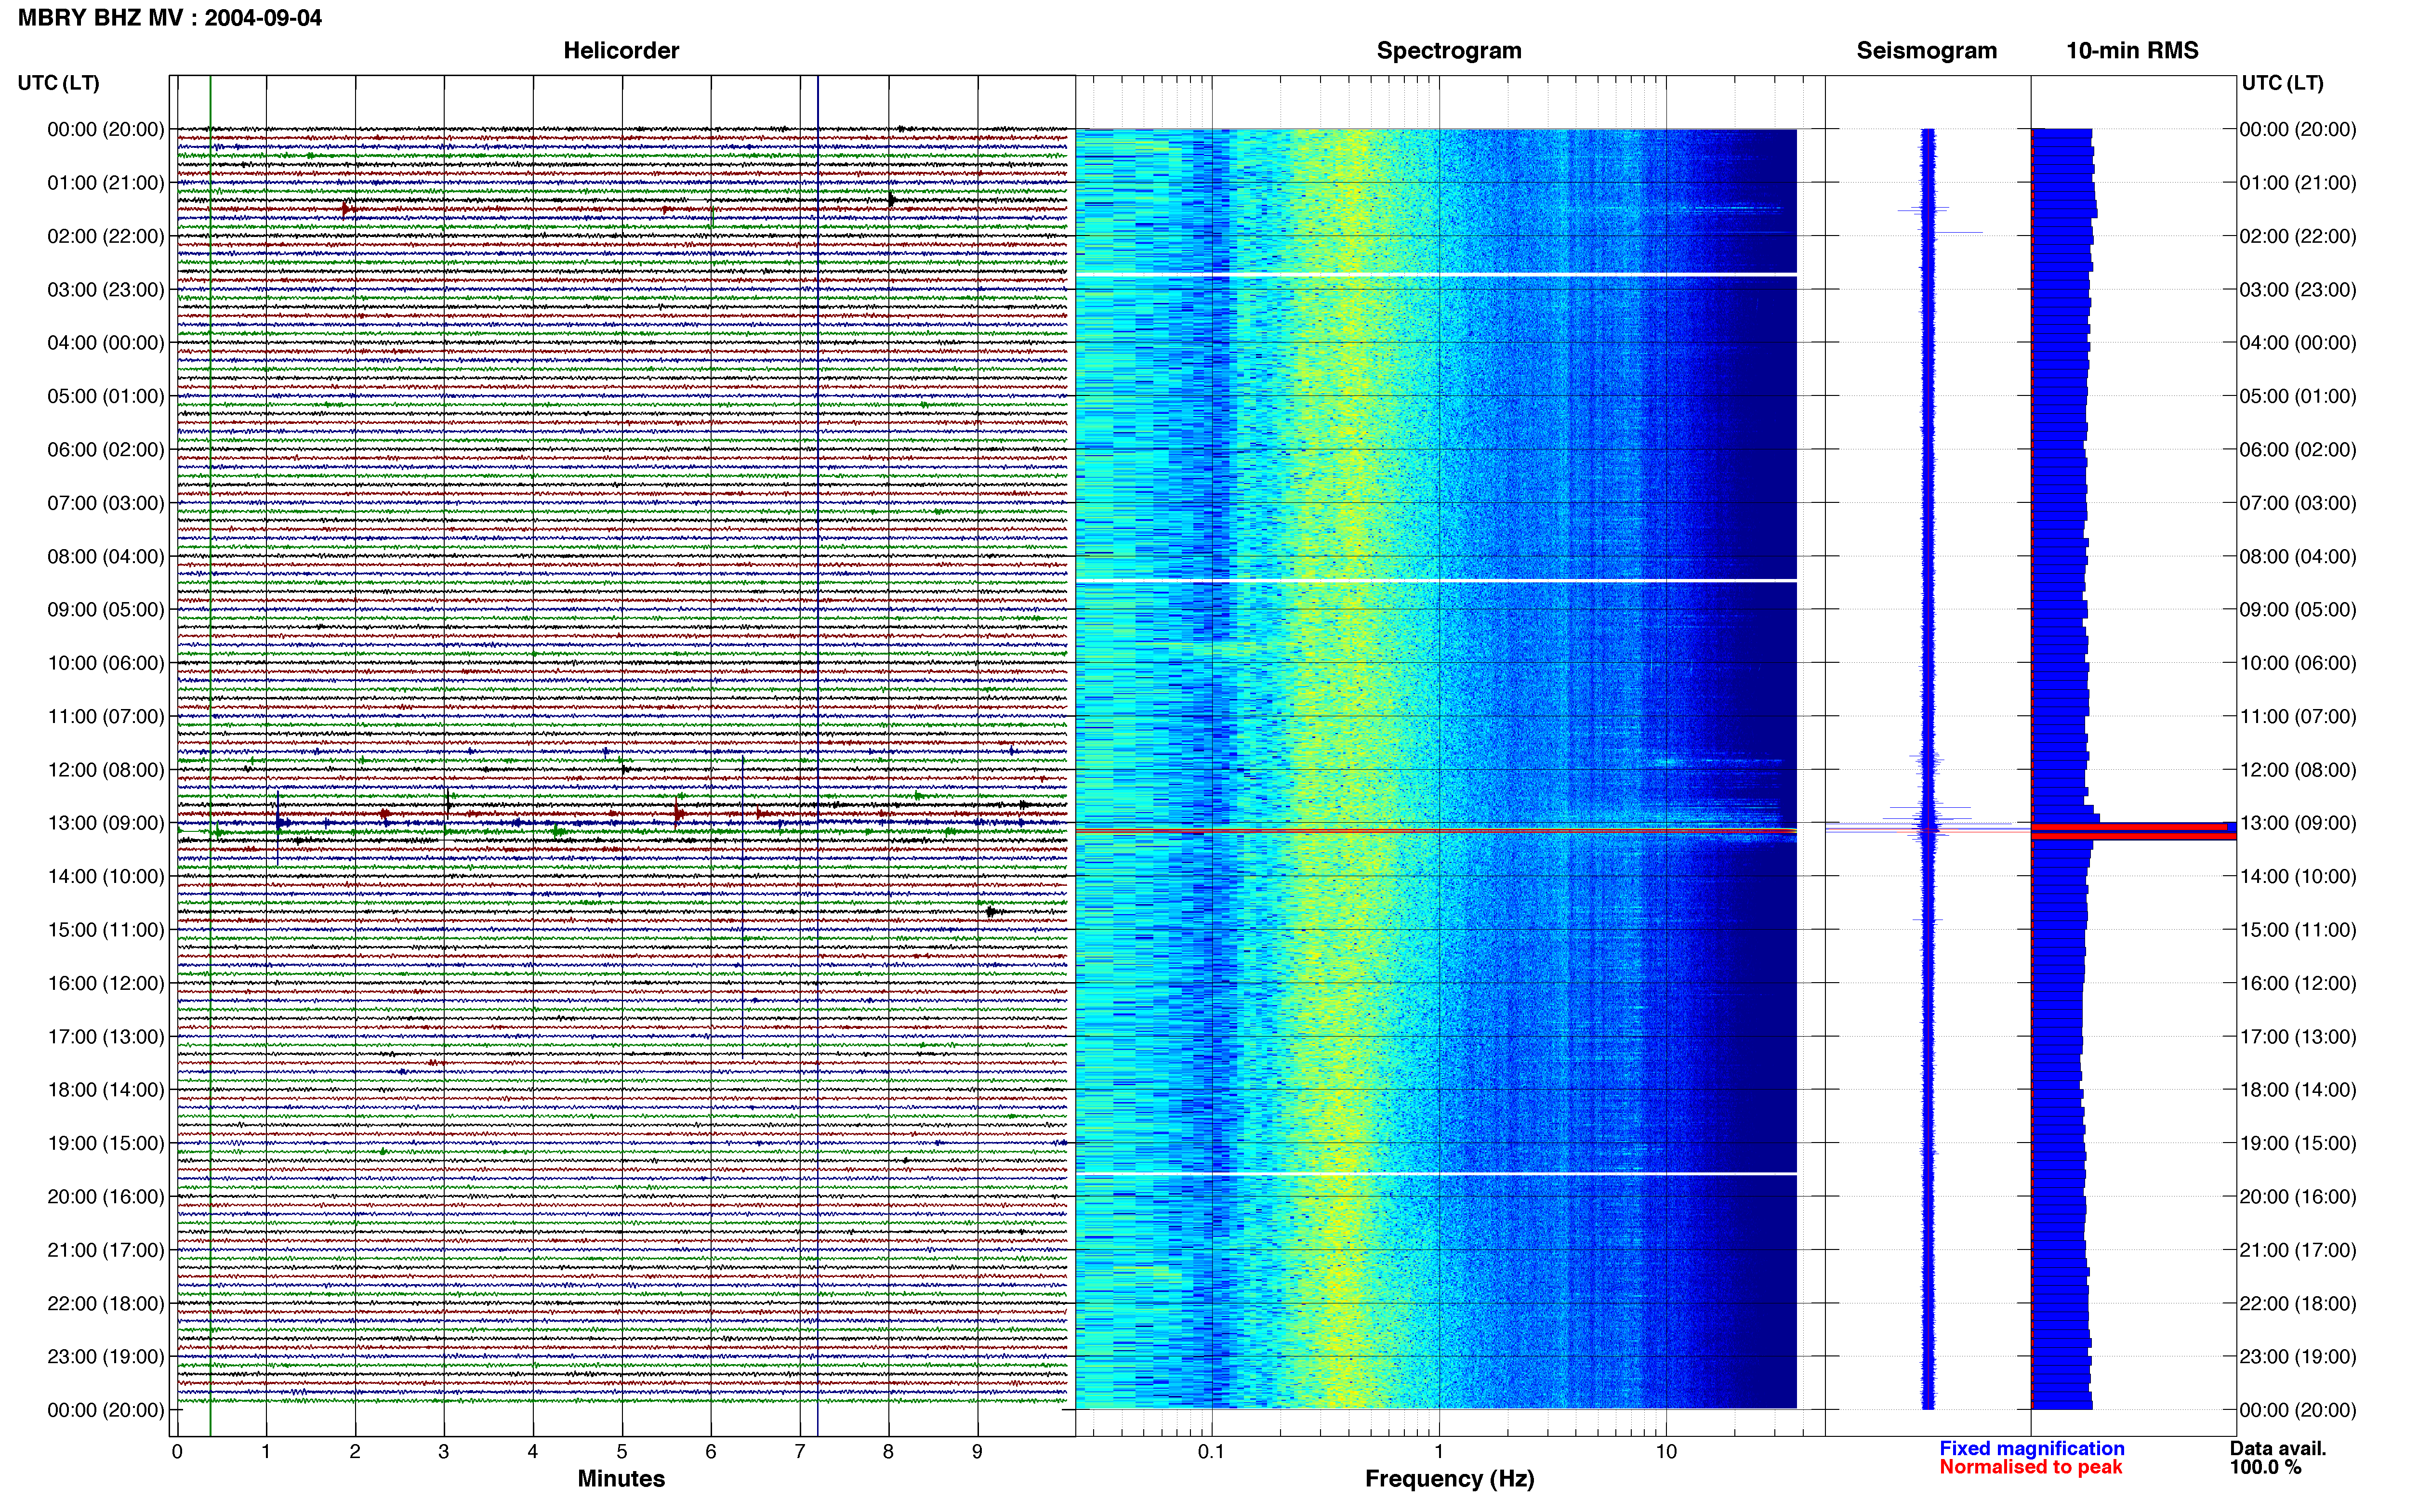This screenshot has width=2418, height=1512.
Task: Click the left 19:00 (15:00) time label
Action: (106, 1143)
